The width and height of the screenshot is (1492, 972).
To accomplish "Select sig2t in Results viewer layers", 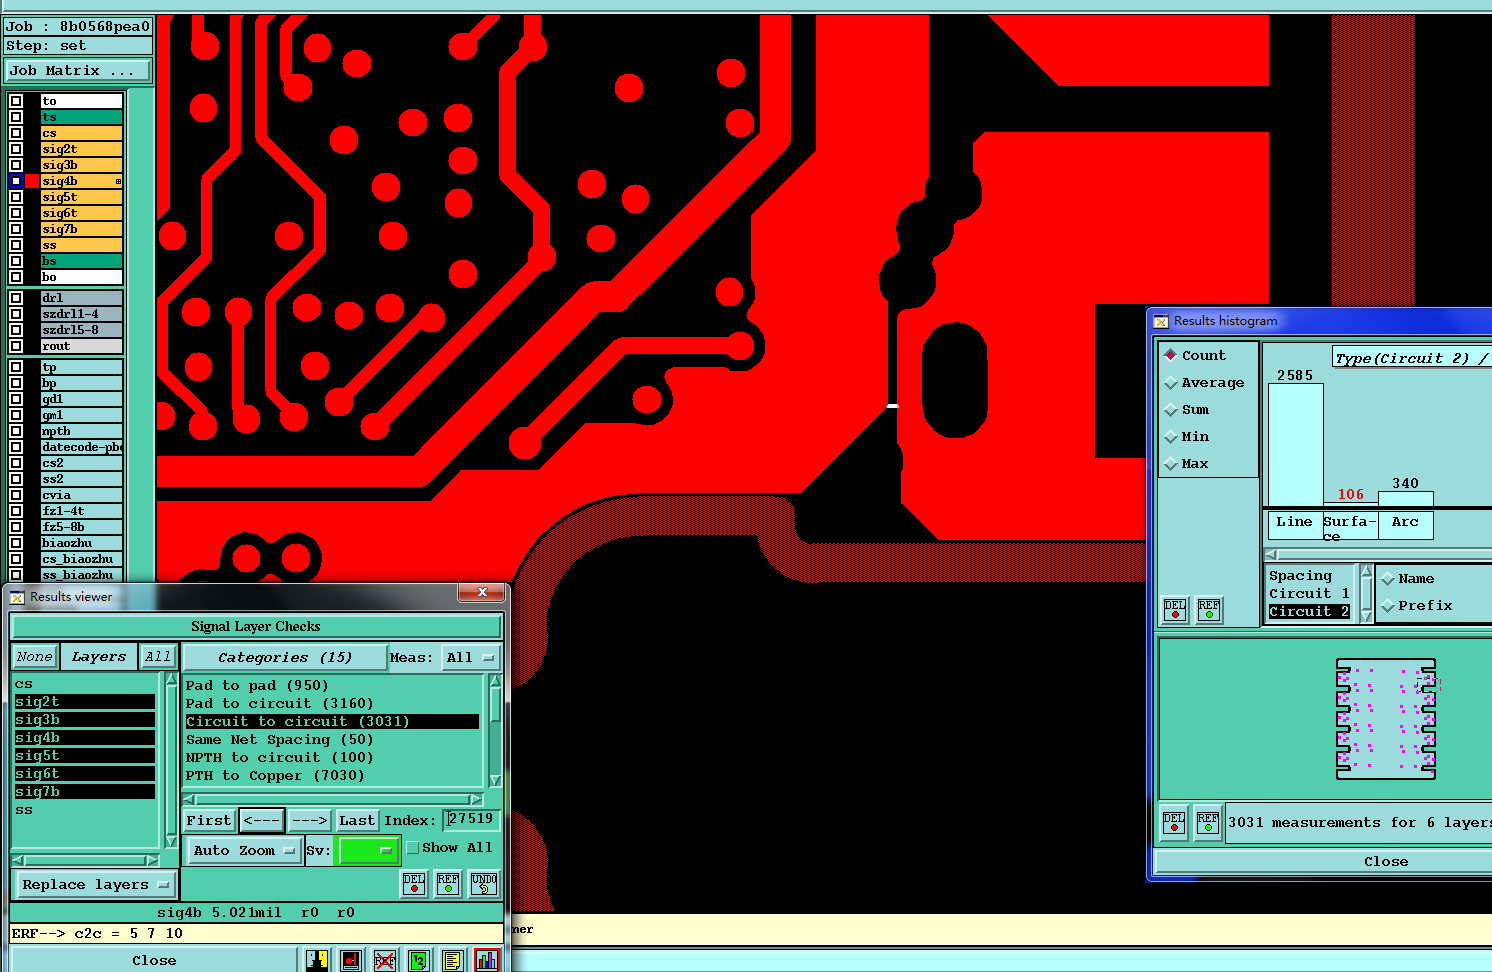I will point(85,702).
